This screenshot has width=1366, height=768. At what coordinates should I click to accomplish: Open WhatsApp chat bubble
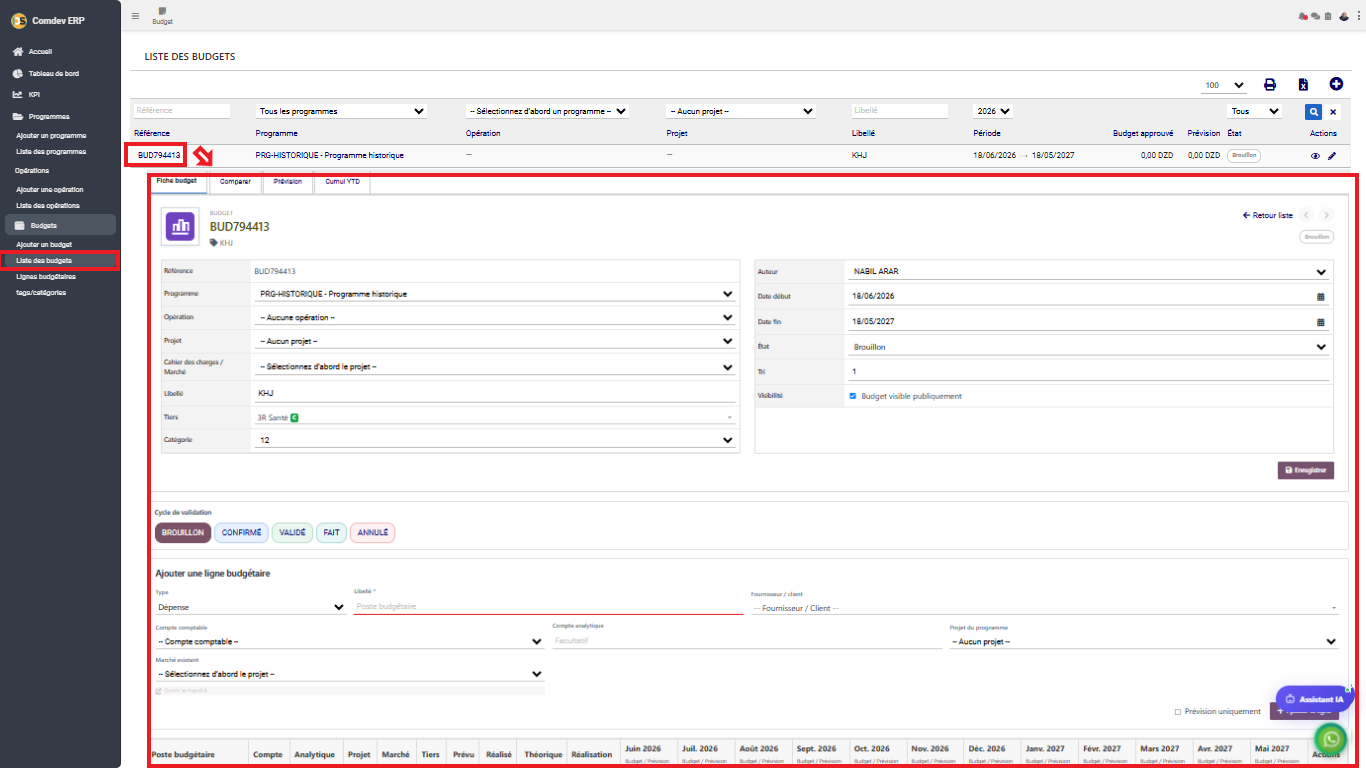coord(1329,738)
